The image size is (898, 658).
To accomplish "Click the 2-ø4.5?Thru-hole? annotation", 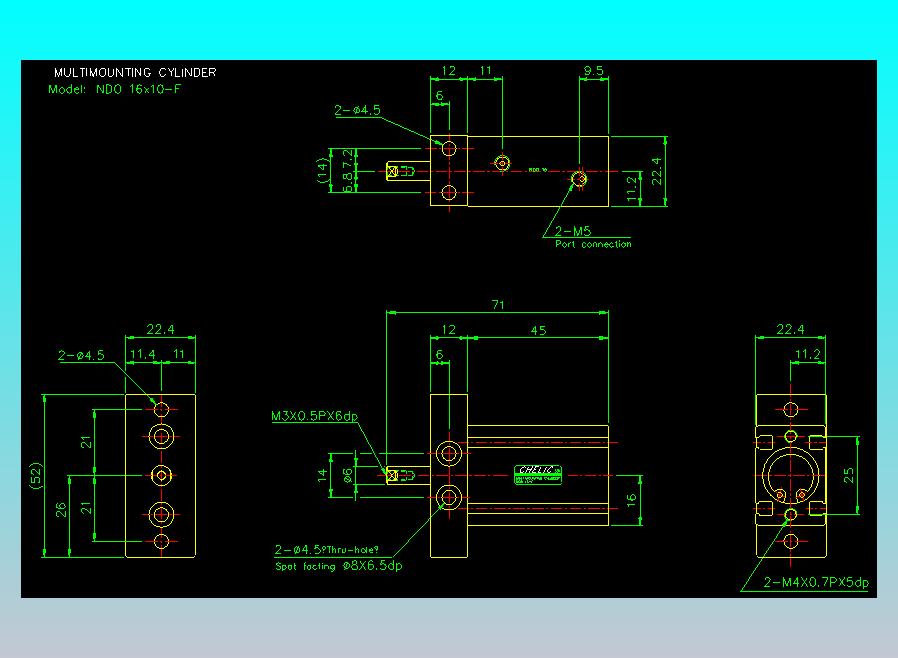I will [333, 550].
